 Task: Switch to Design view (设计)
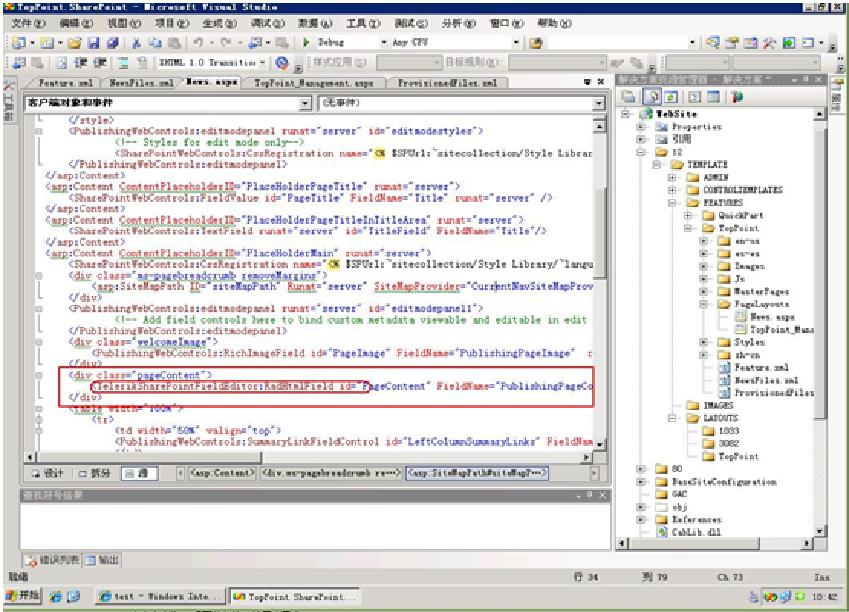click(x=47, y=472)
